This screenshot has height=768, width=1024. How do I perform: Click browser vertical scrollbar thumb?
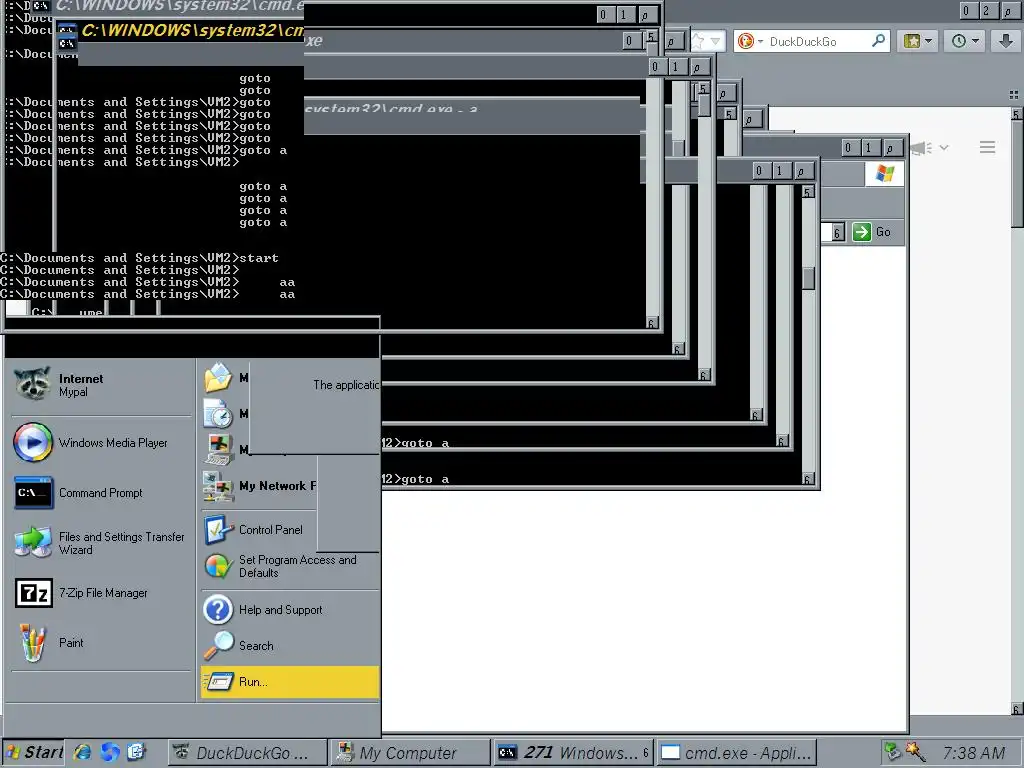pyautogui.click(x=1017, y=174)
